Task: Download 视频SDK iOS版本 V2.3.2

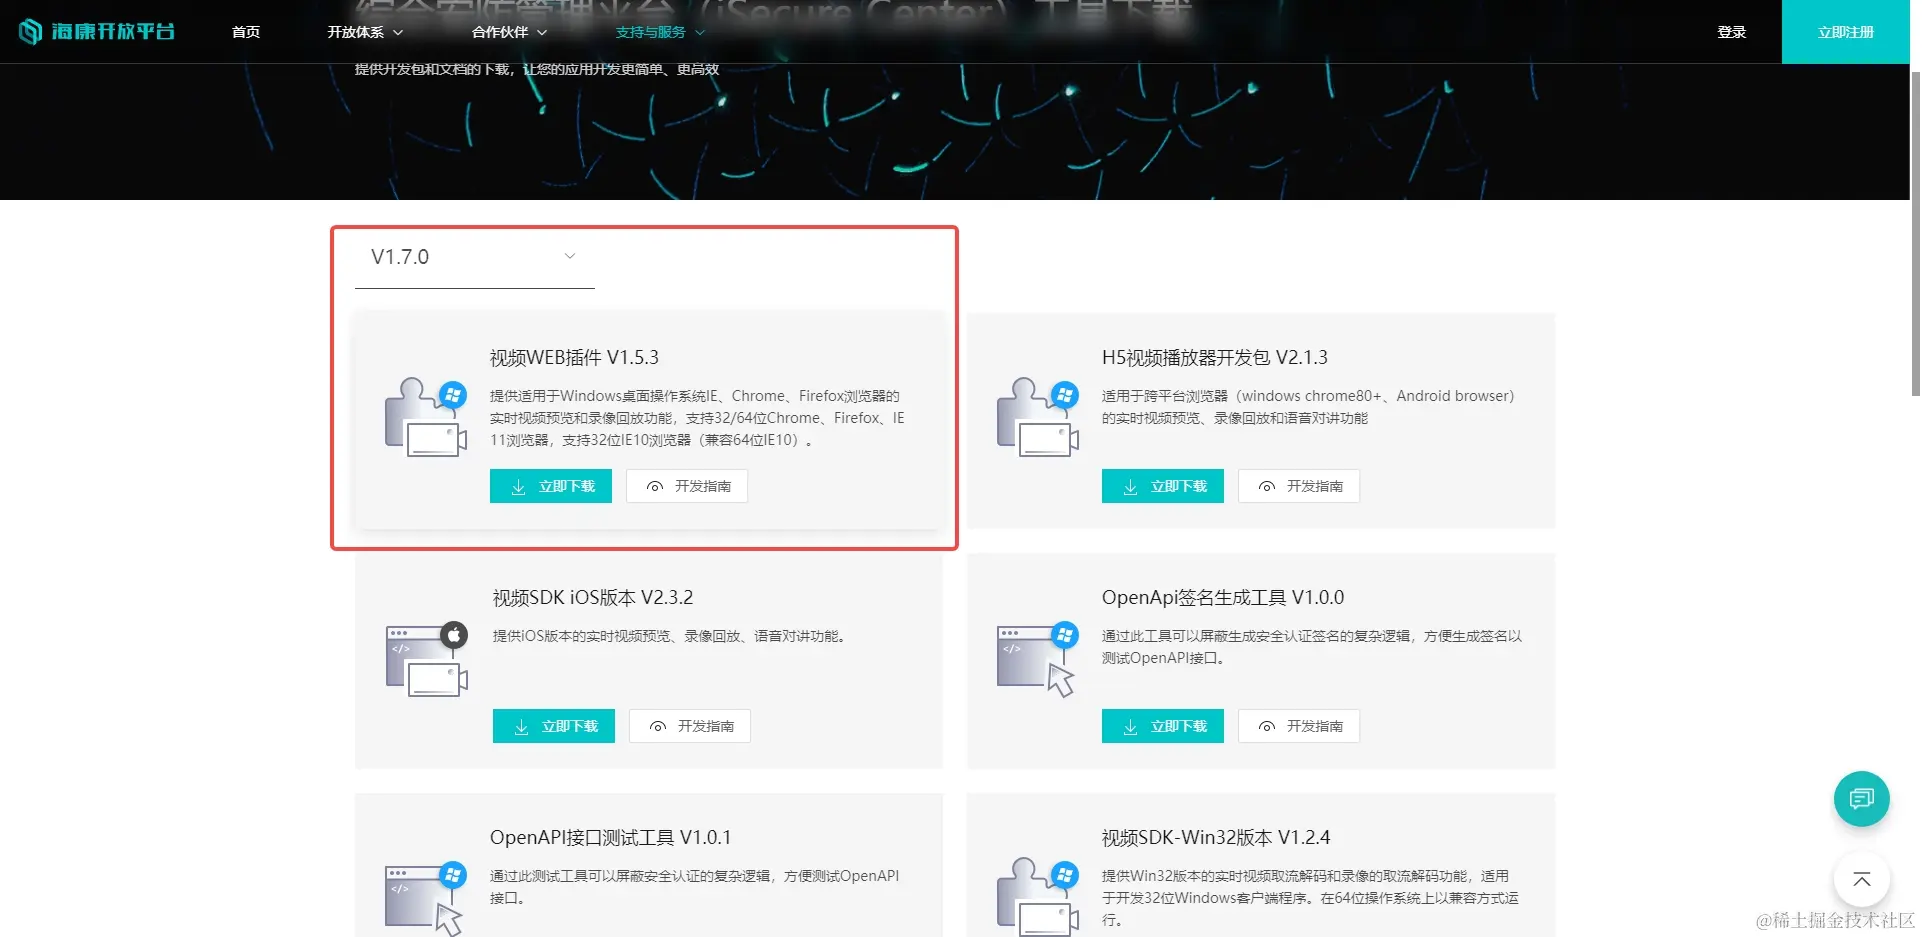Action: 554,726
